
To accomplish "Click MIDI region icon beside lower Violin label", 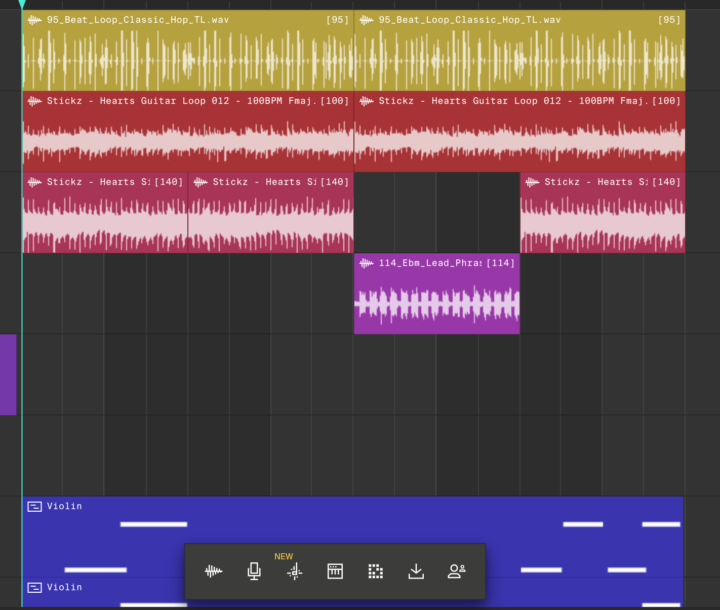I will (34, 587).
